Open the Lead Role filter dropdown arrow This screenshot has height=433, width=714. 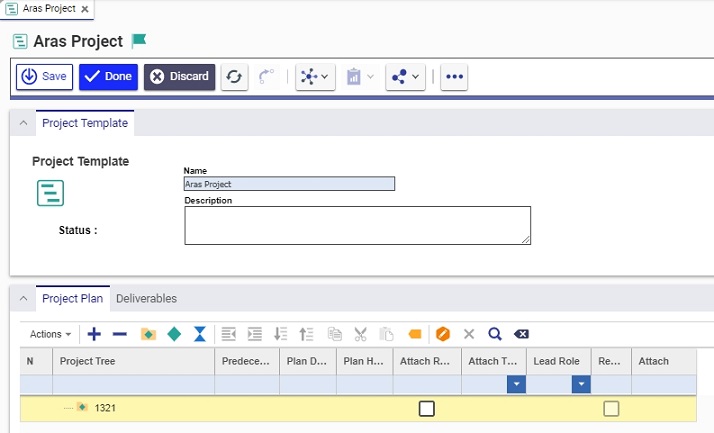click(581, 384)
